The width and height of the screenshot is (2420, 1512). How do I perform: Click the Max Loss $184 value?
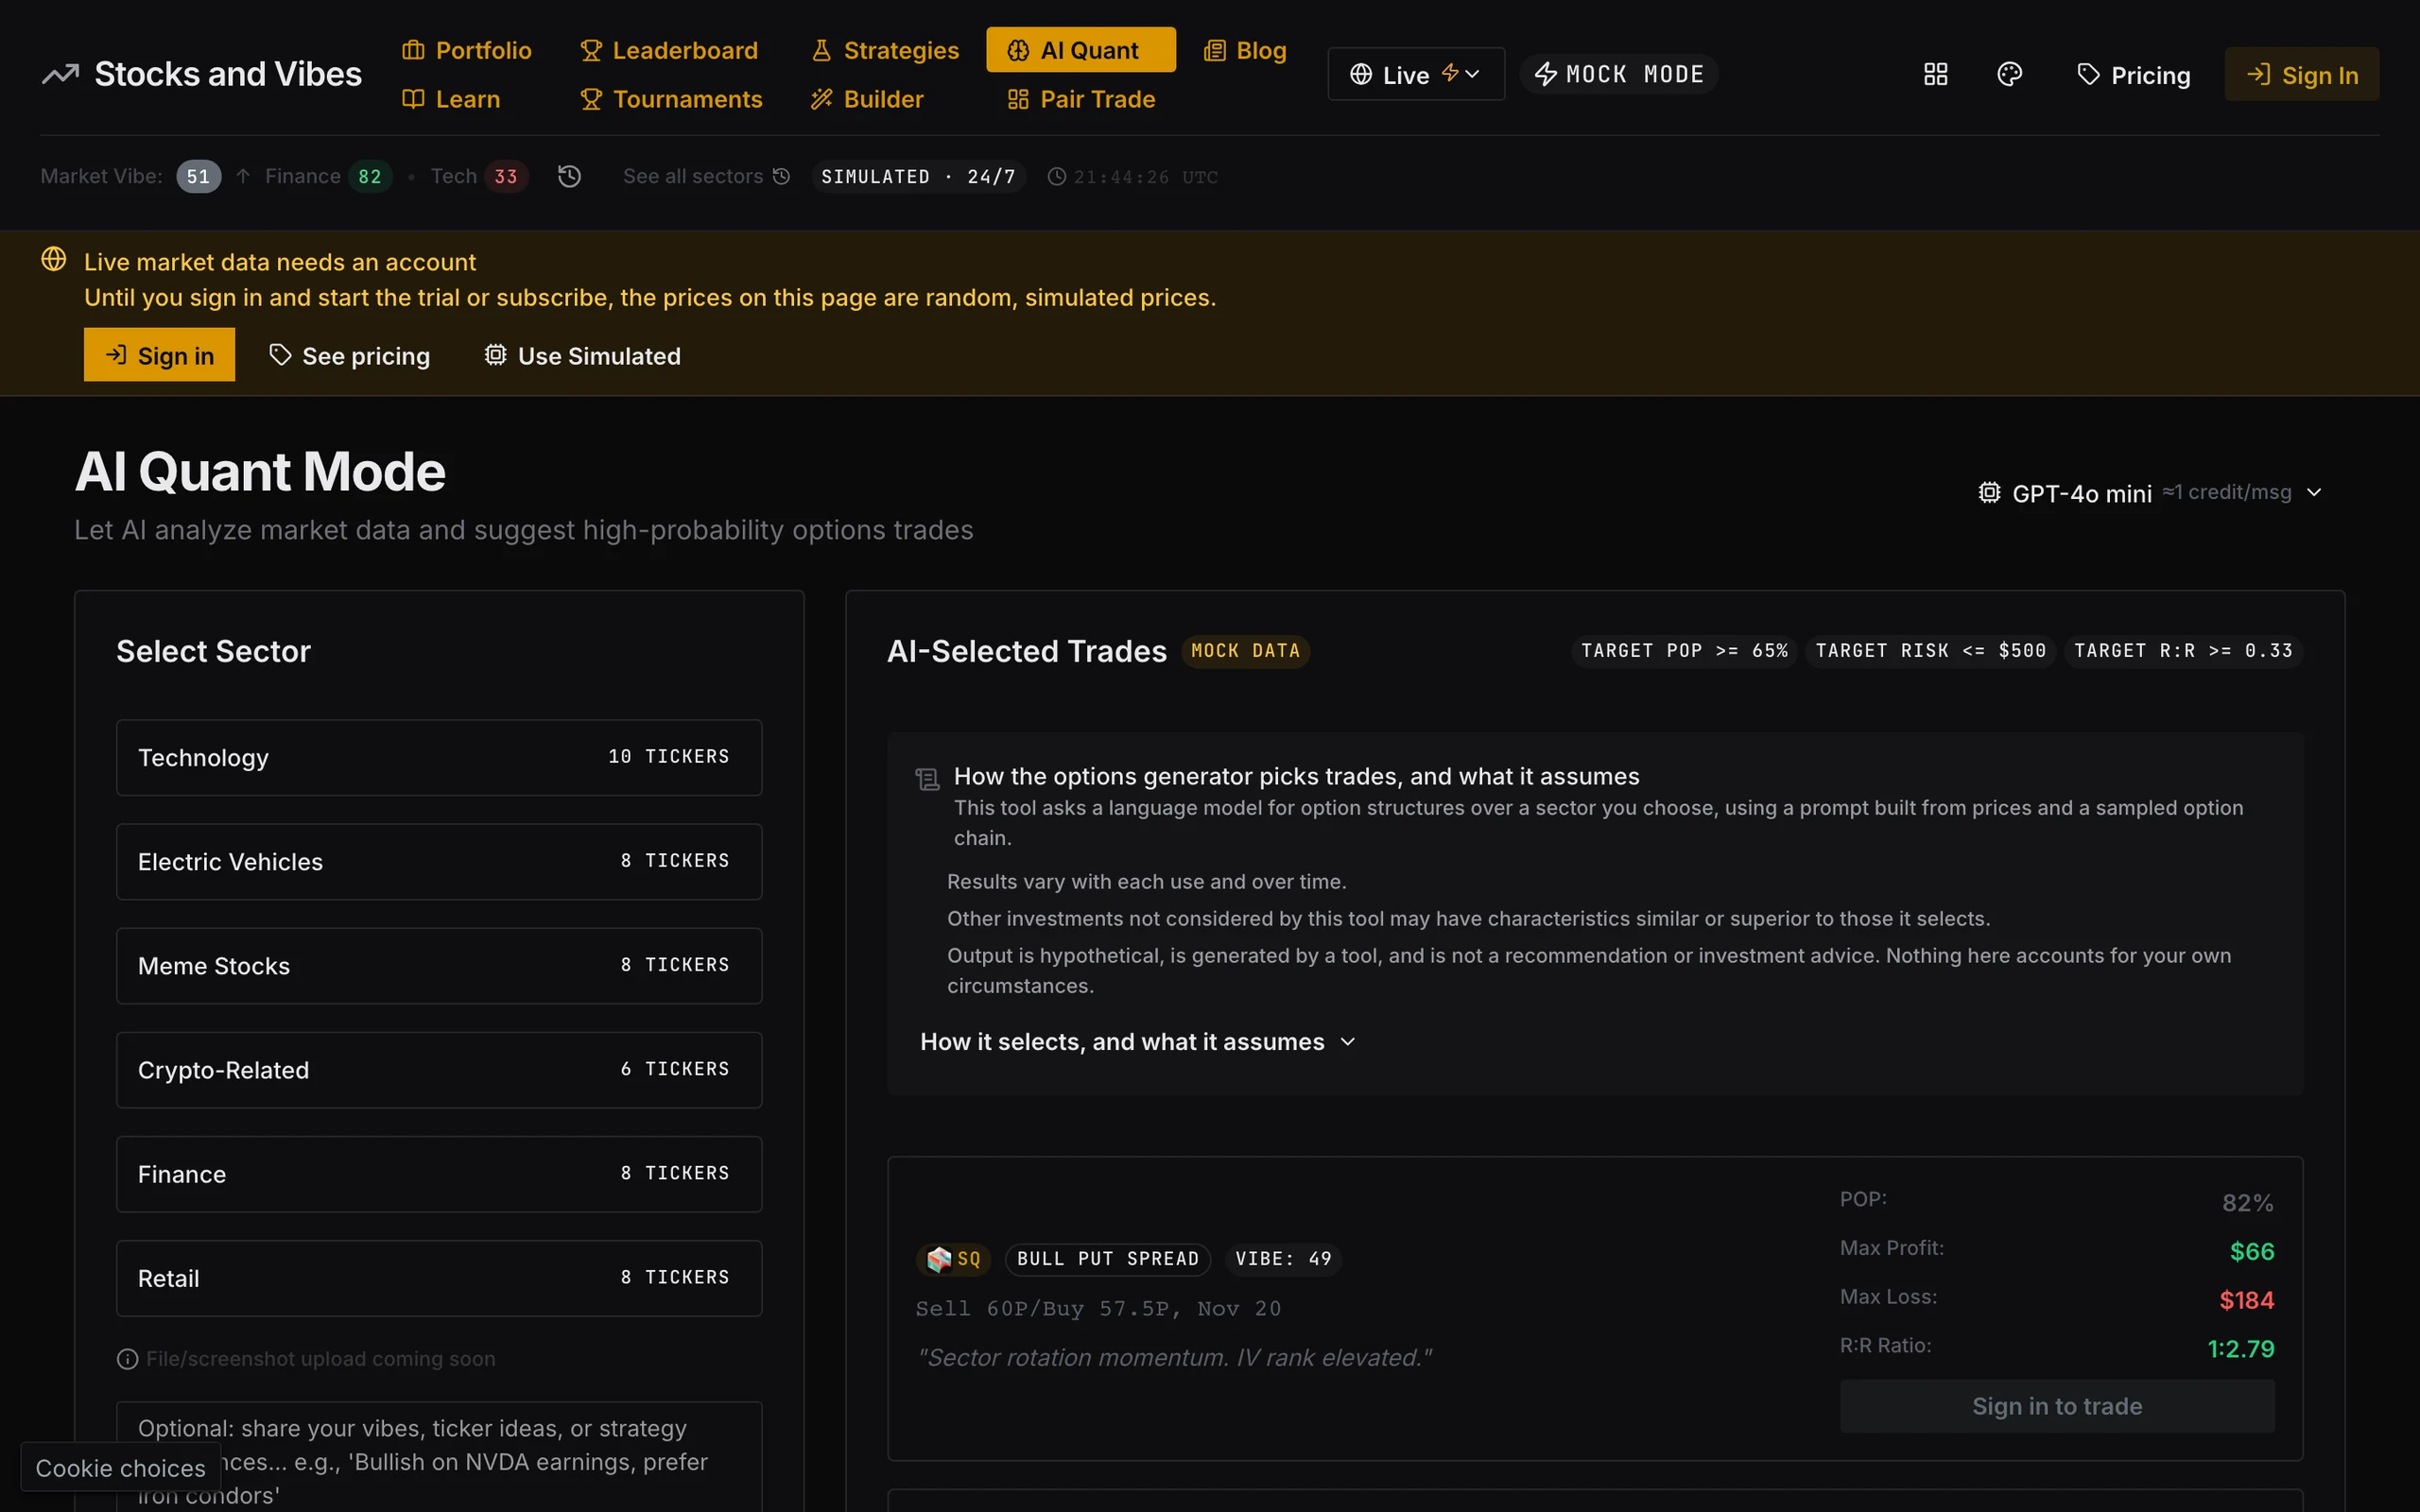click(2247, 1301)
